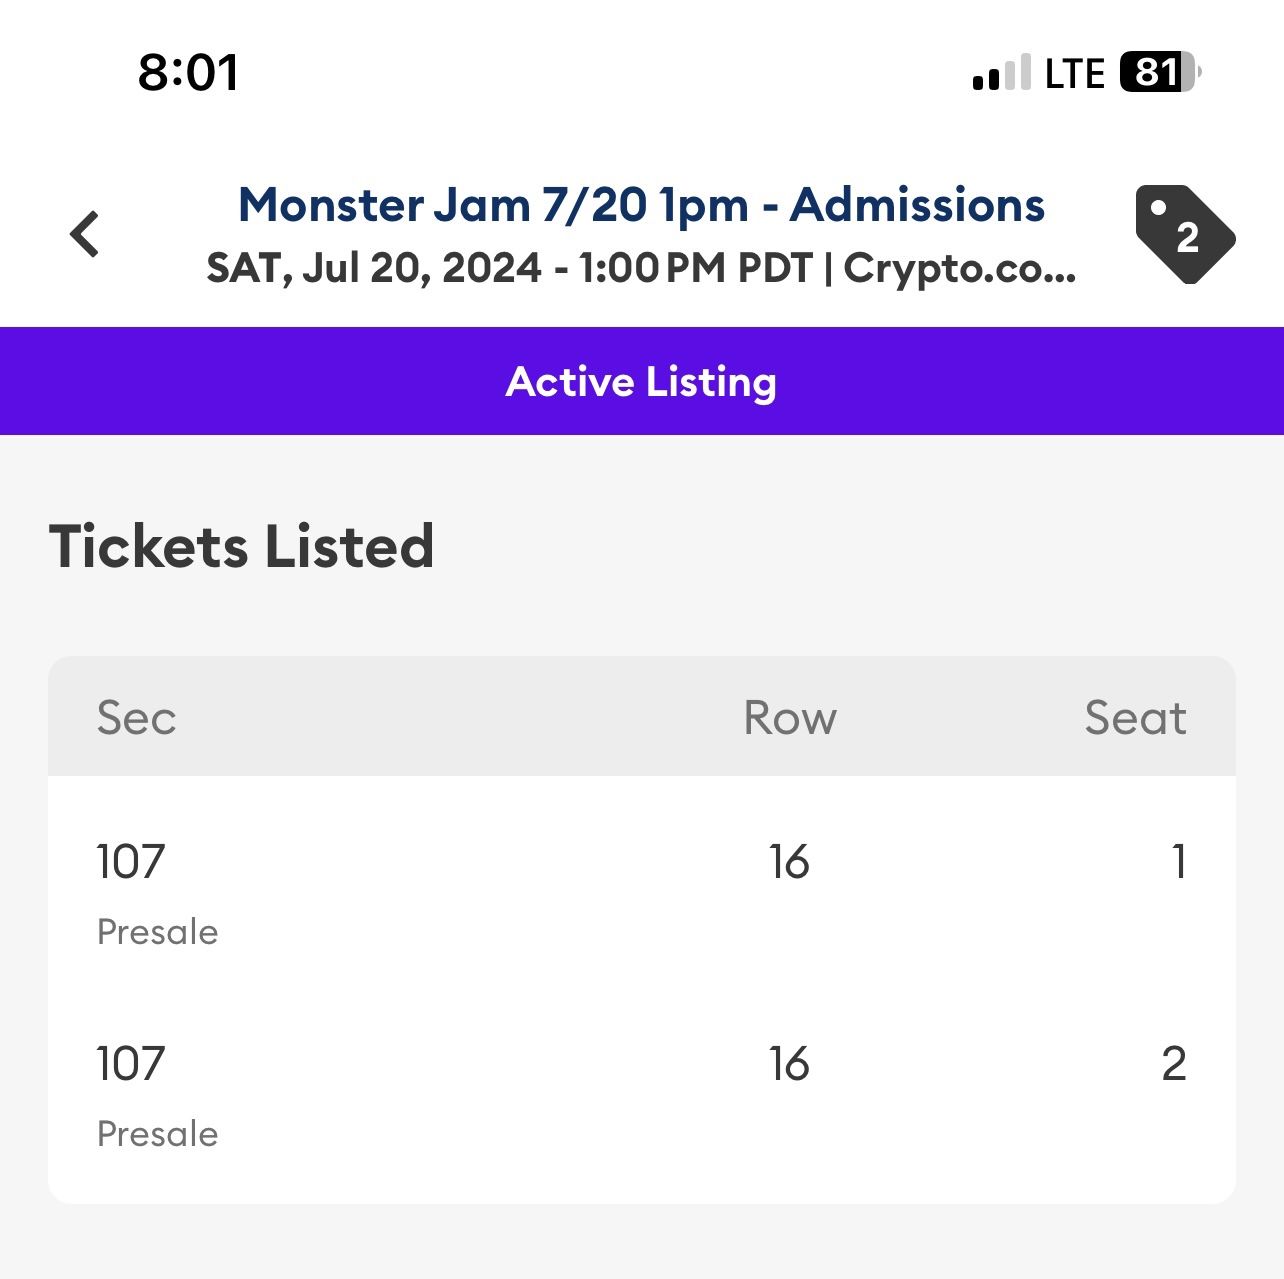Tap the battery indicator showing 81

point(1155,72)
